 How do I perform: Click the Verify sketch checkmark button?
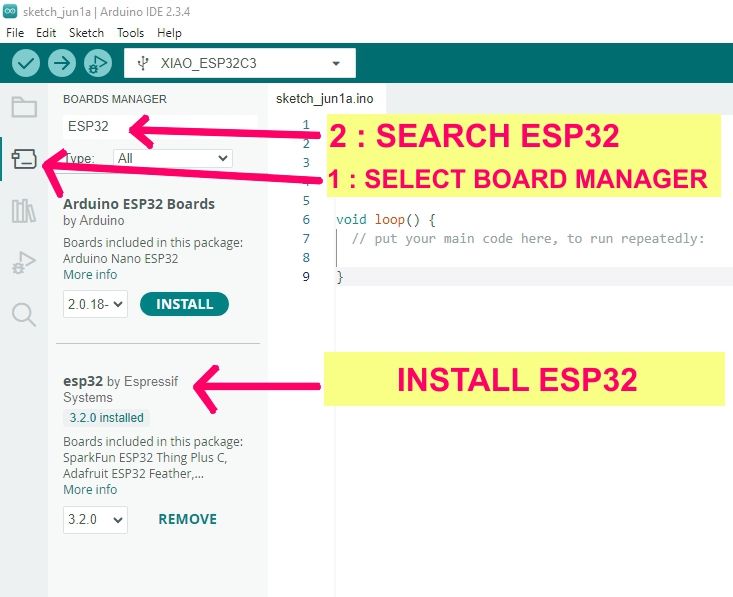26,63
